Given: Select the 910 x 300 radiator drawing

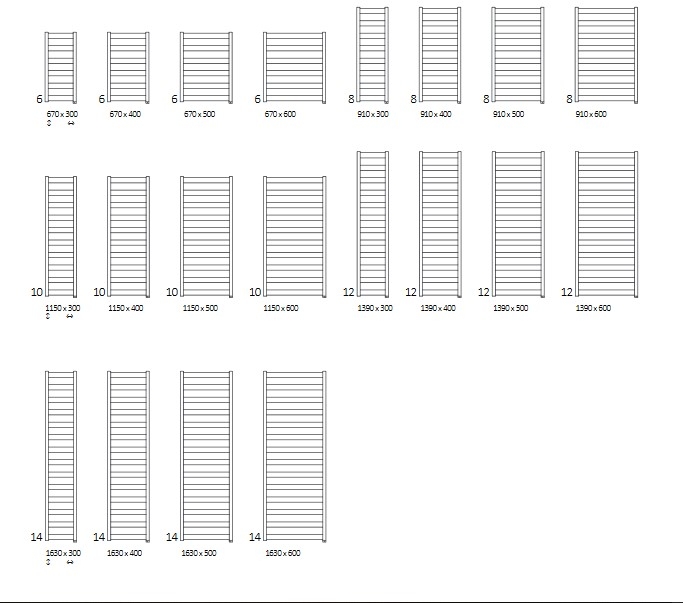Looking at the screenshot, I should pyautogui.click(x=372, y=55).
